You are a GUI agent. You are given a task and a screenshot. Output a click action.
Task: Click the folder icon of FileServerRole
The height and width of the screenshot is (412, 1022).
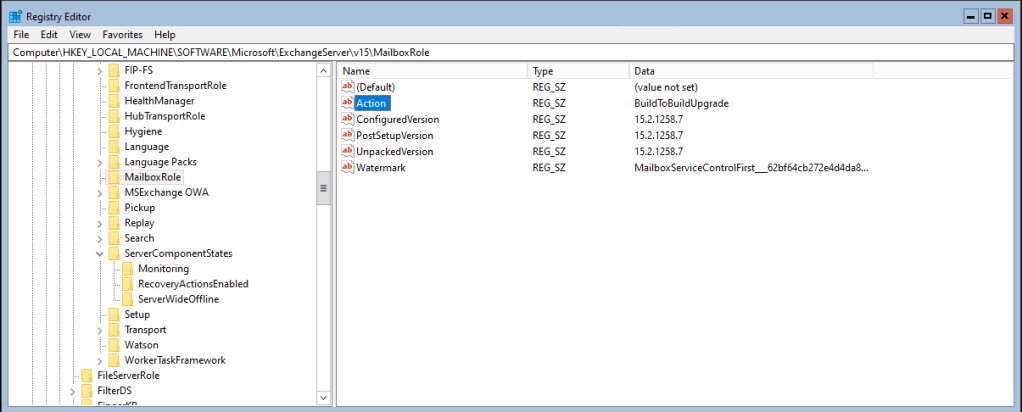click(87, 375)
